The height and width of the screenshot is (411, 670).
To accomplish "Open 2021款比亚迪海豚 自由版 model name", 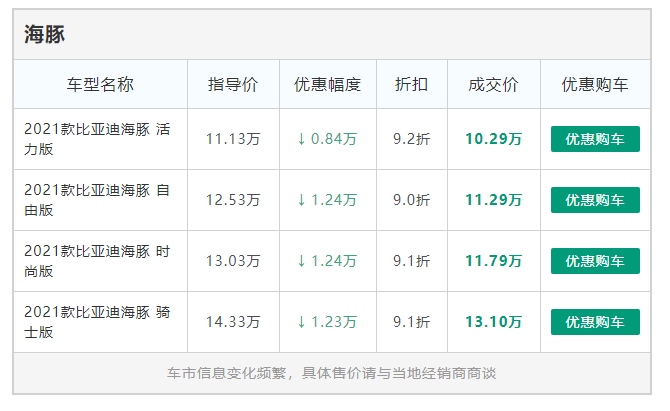I will pos(97,200).
